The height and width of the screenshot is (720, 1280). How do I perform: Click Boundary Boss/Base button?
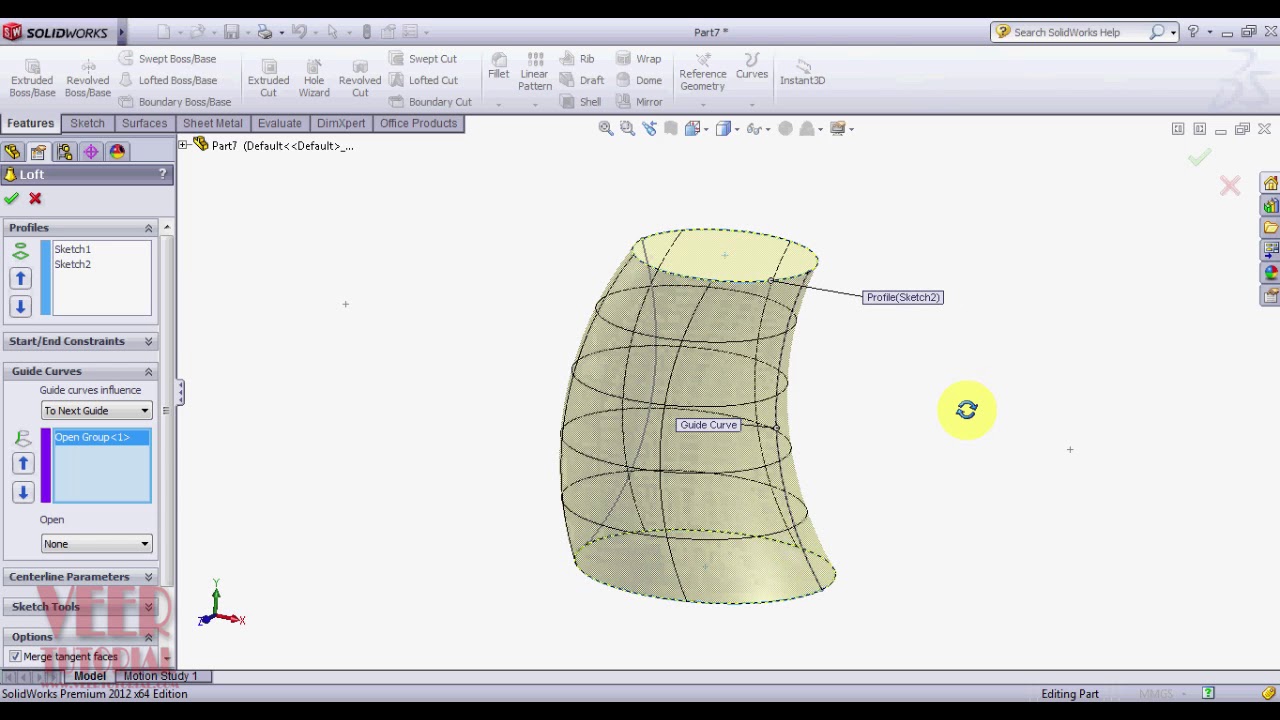tap(175, 102)
